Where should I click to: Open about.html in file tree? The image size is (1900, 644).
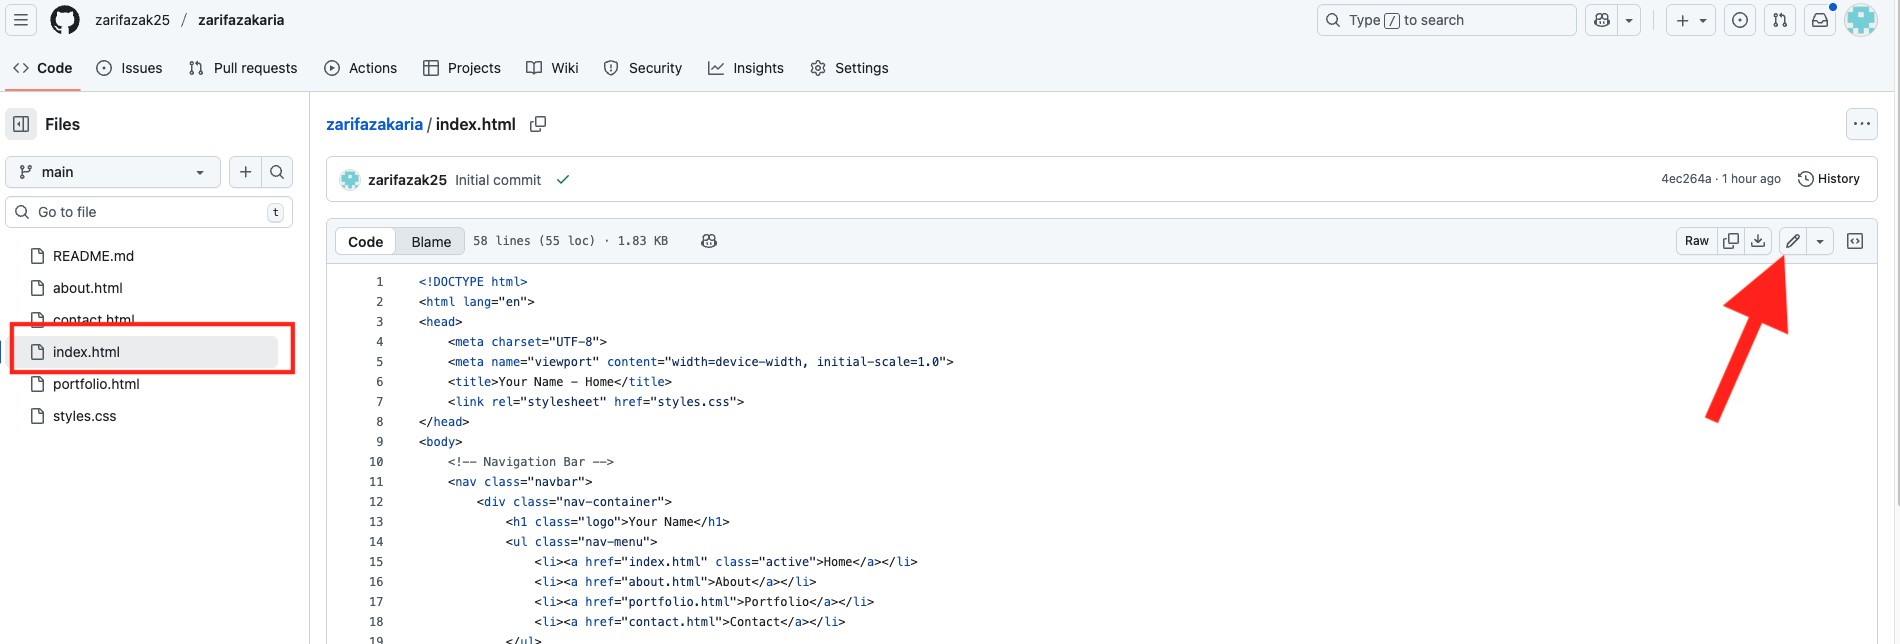[x=88, y=288]
